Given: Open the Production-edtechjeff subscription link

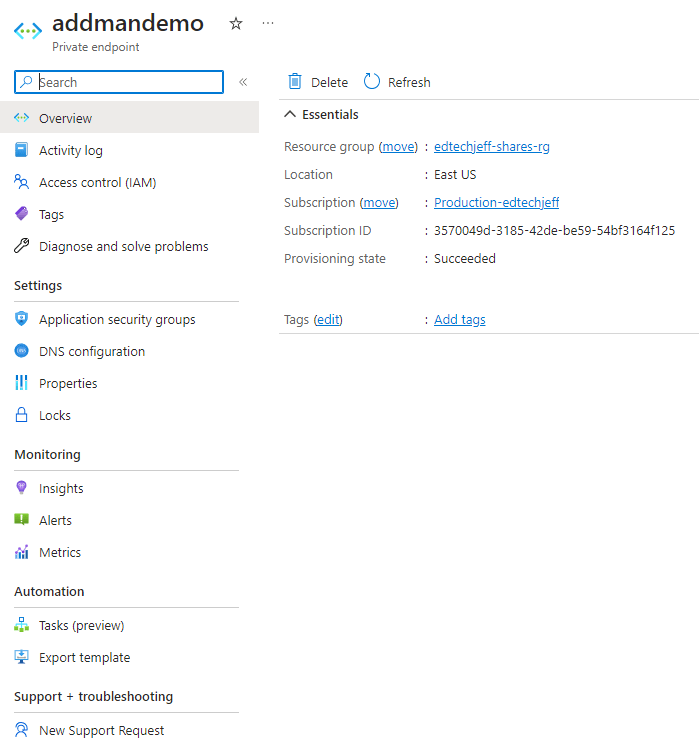Looking at the screenshot, I should 496,202.
